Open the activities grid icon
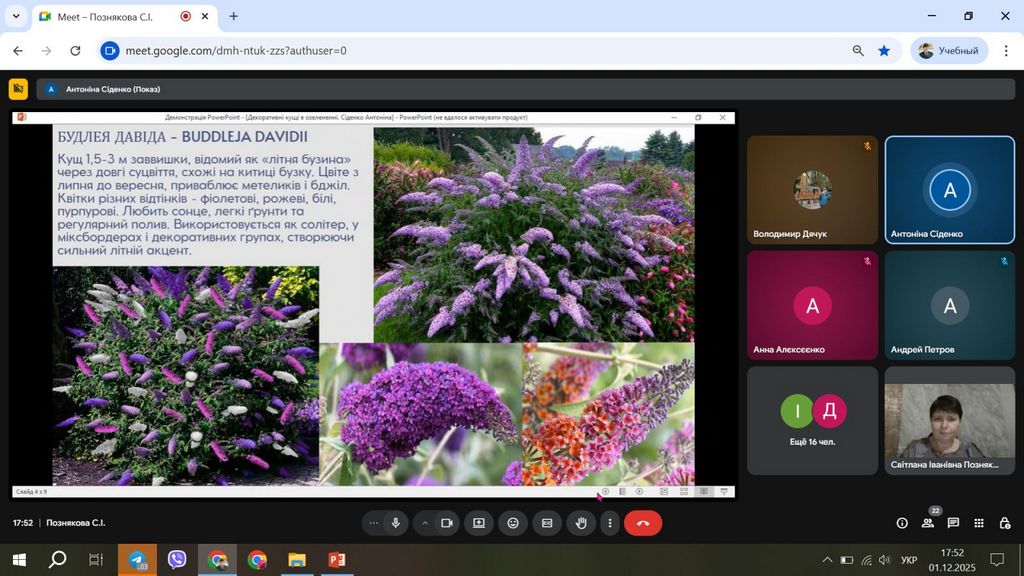 tap(979, 523)
